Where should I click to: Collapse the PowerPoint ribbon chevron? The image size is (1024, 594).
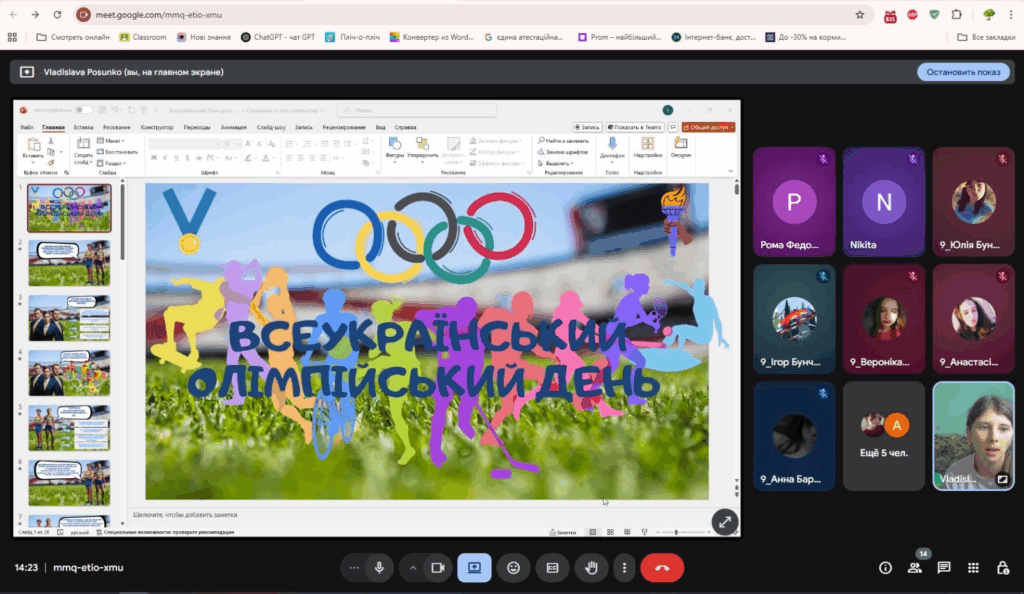pyautogui.click(x=731, y=172)
